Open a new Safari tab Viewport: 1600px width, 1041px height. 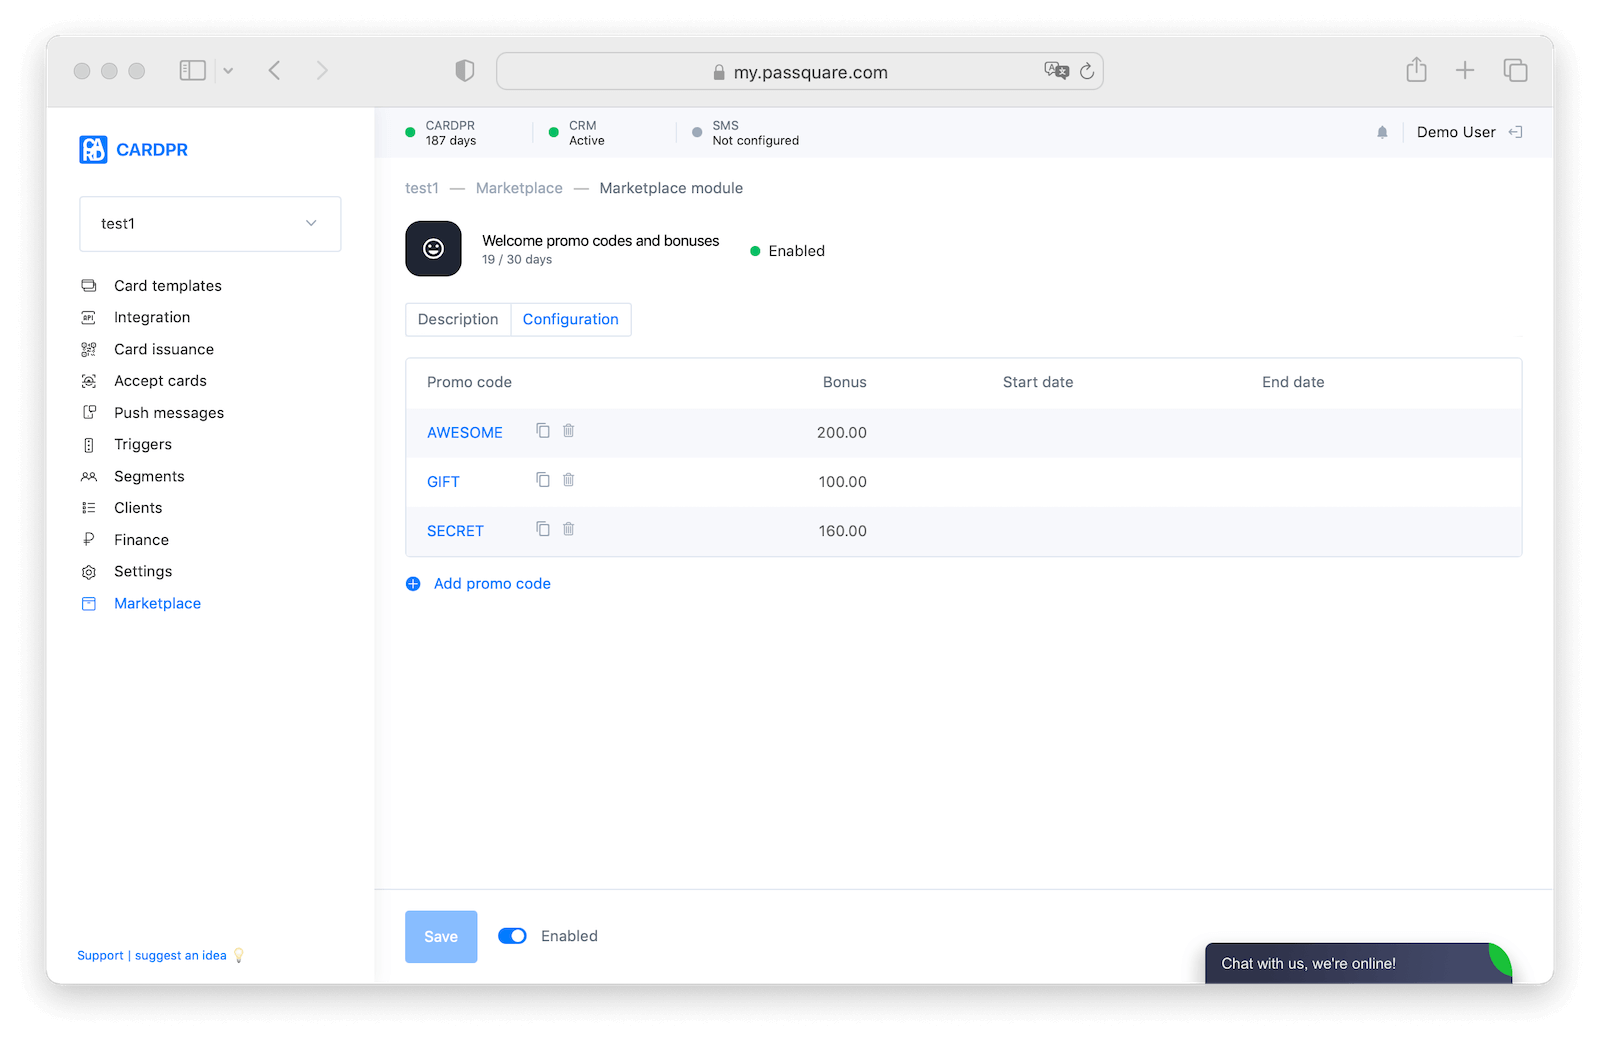(1465, 70)
